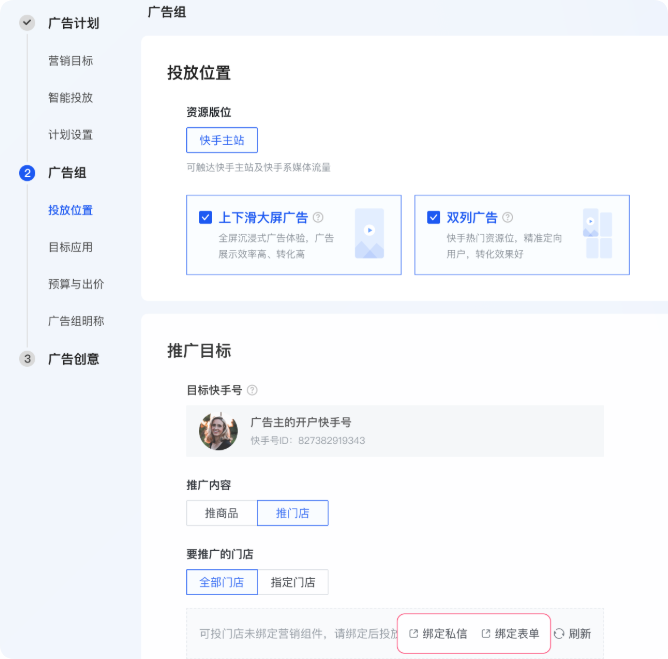The width and height of the screenshot is (668, 659).
Task: Select 全部门店 option
Action: [222, 582]
